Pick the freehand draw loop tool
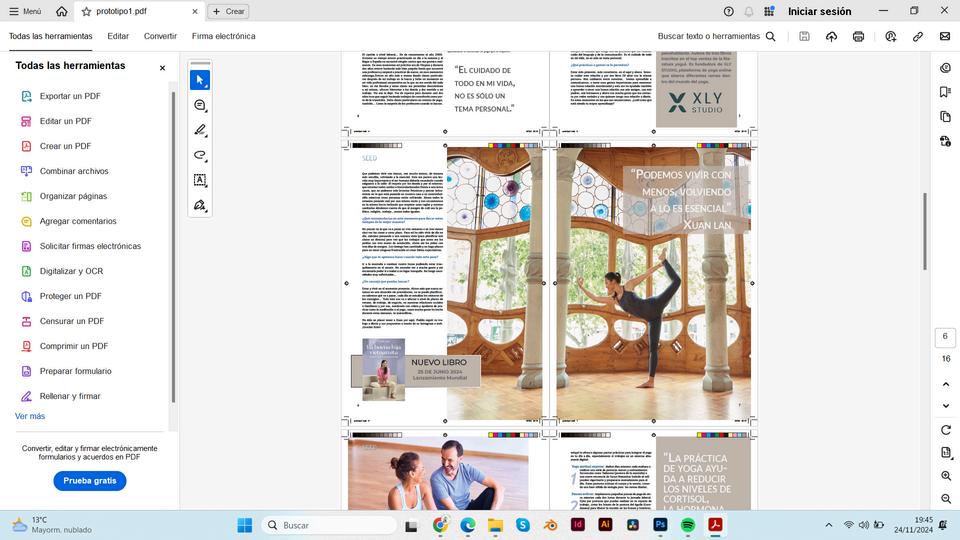The width and height of the screenshot is (960, 540). click(x=200, y=155)
